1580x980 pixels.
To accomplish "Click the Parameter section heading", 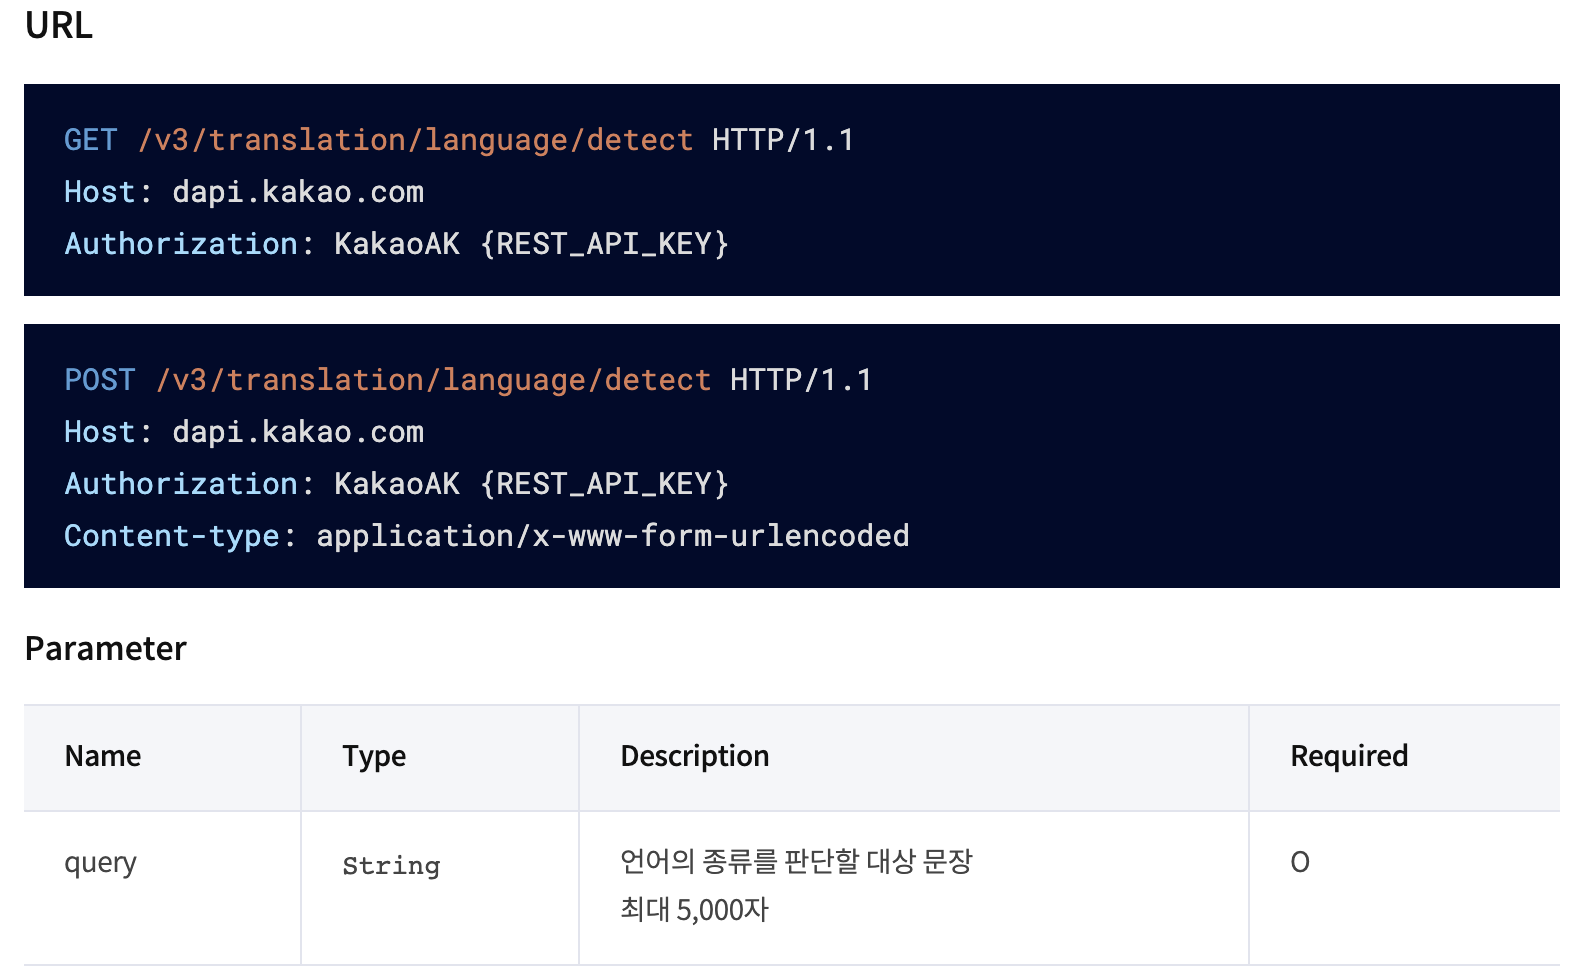I will point(106,649).
